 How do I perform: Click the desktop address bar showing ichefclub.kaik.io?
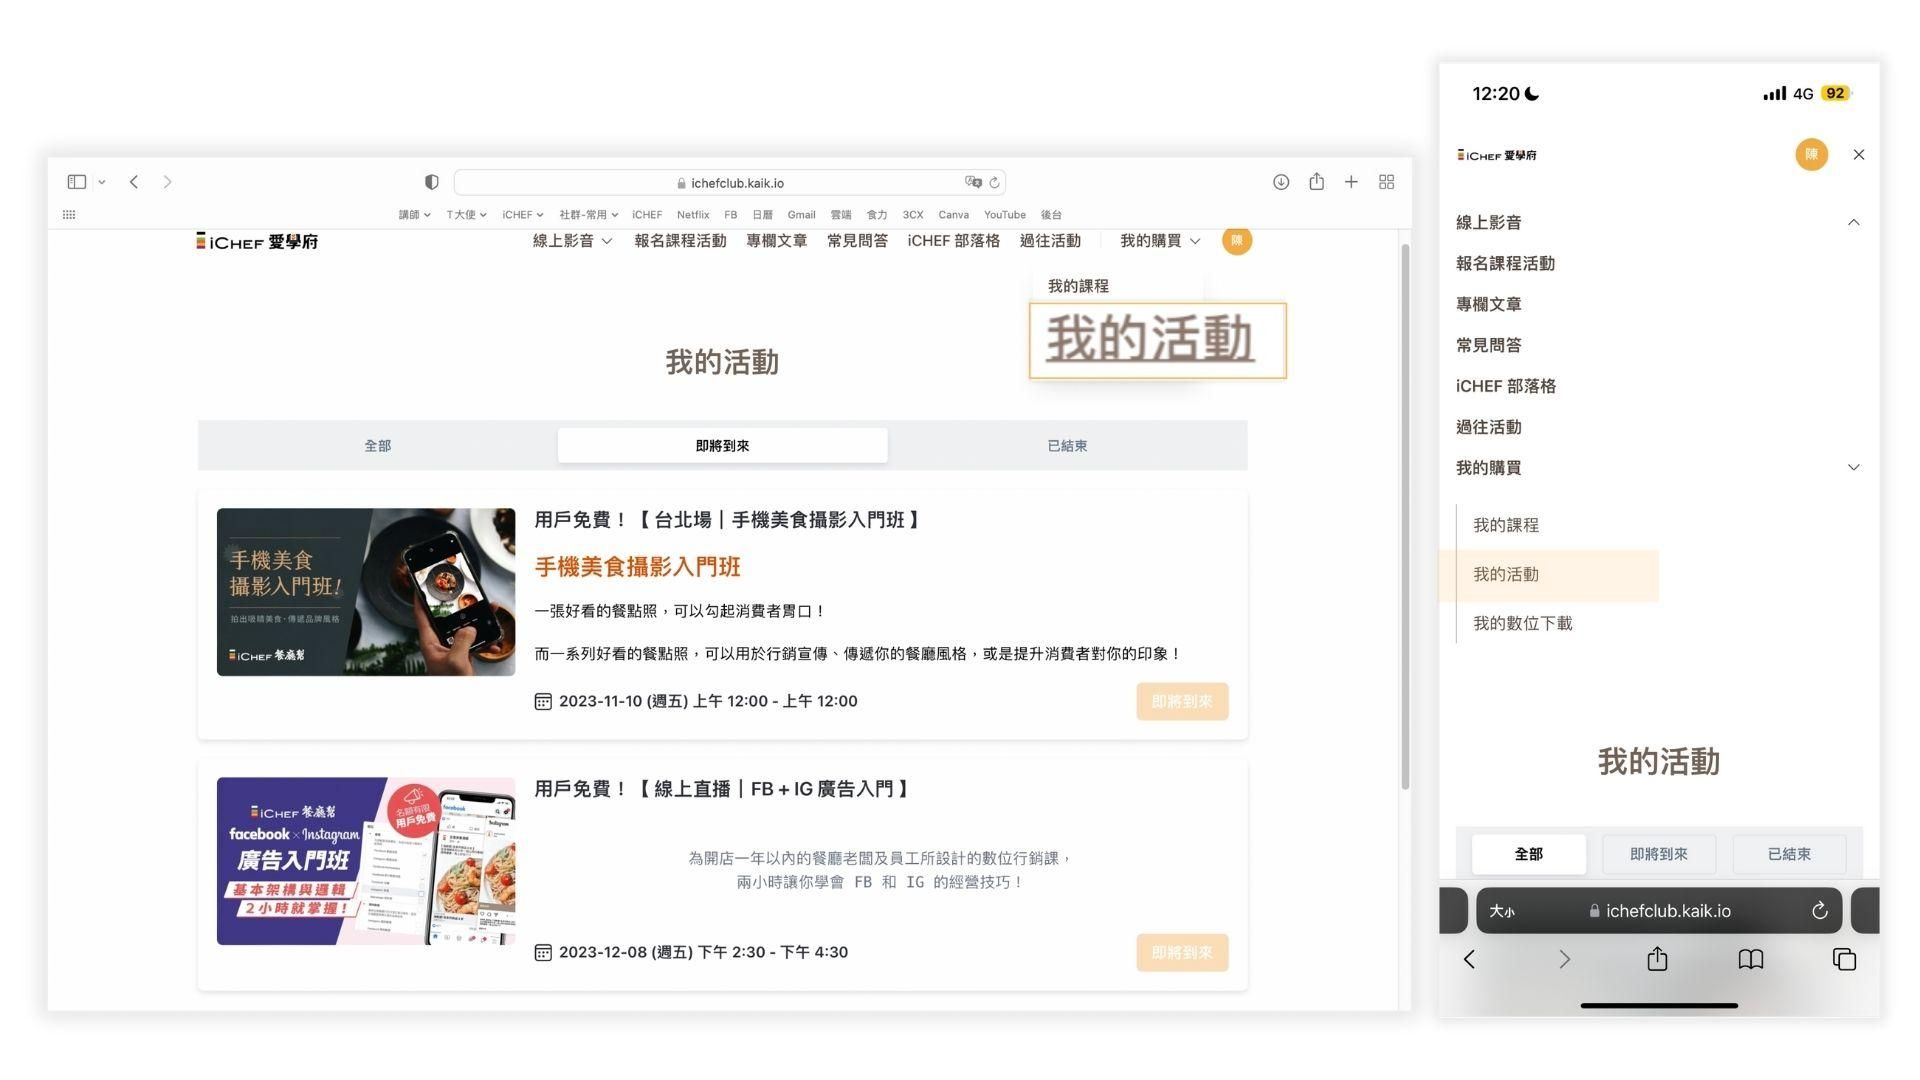730,183
